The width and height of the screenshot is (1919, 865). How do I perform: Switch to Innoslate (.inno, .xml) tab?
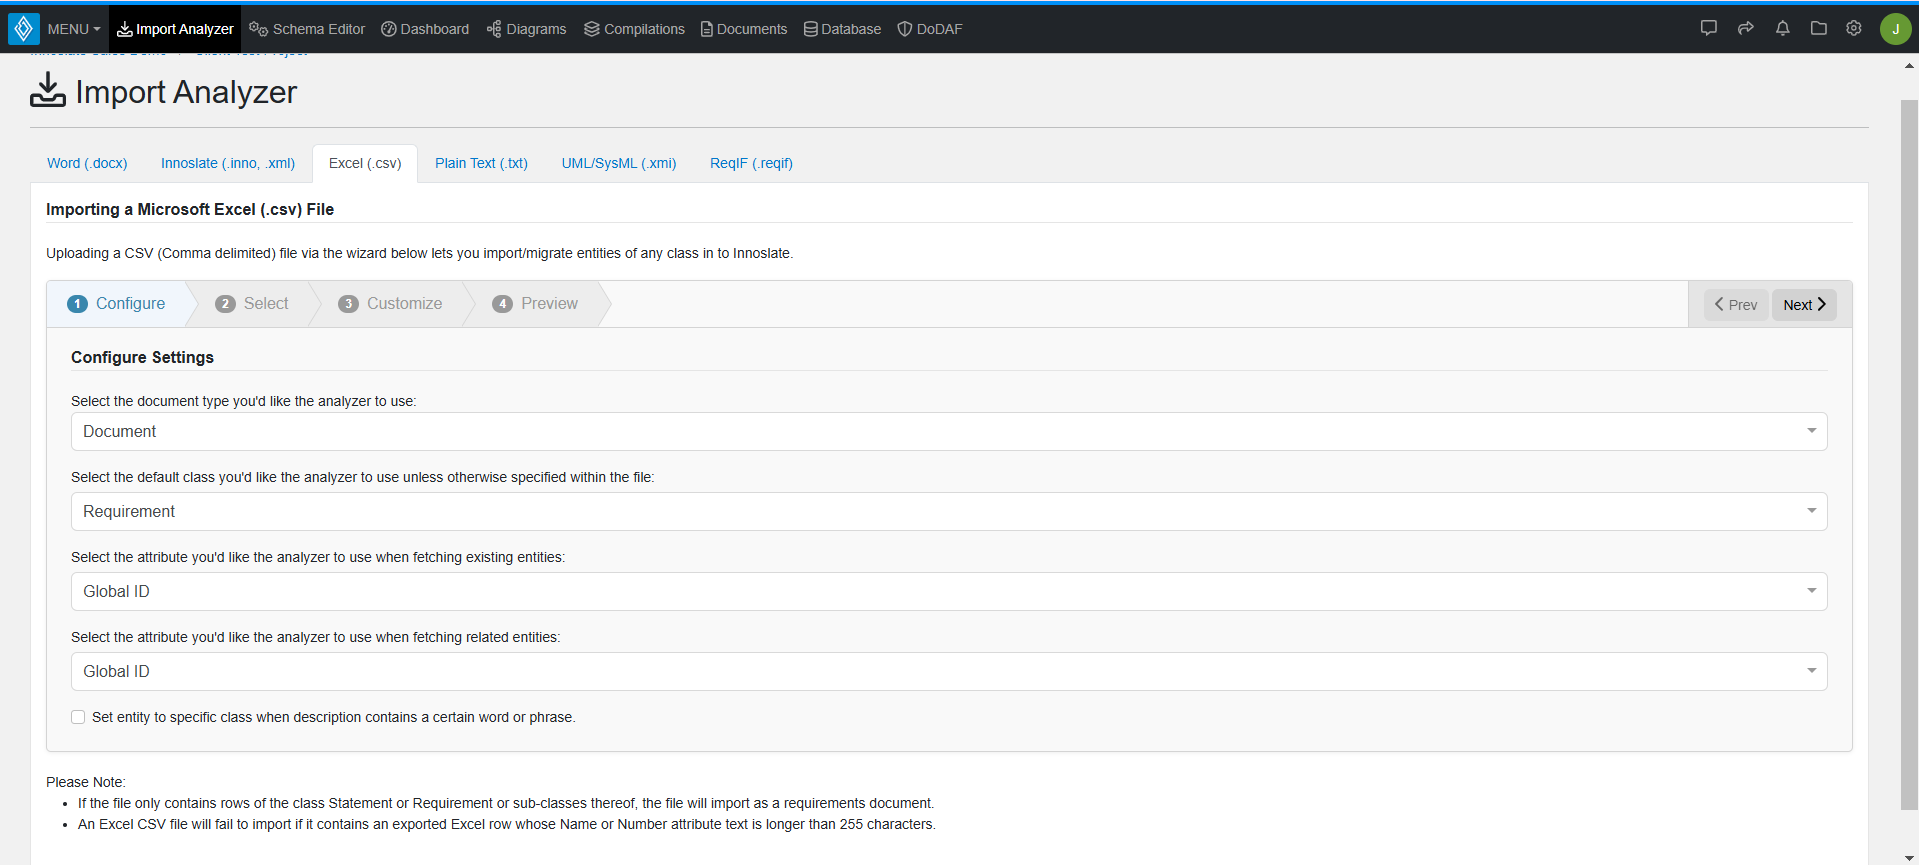tap(228, 163)
